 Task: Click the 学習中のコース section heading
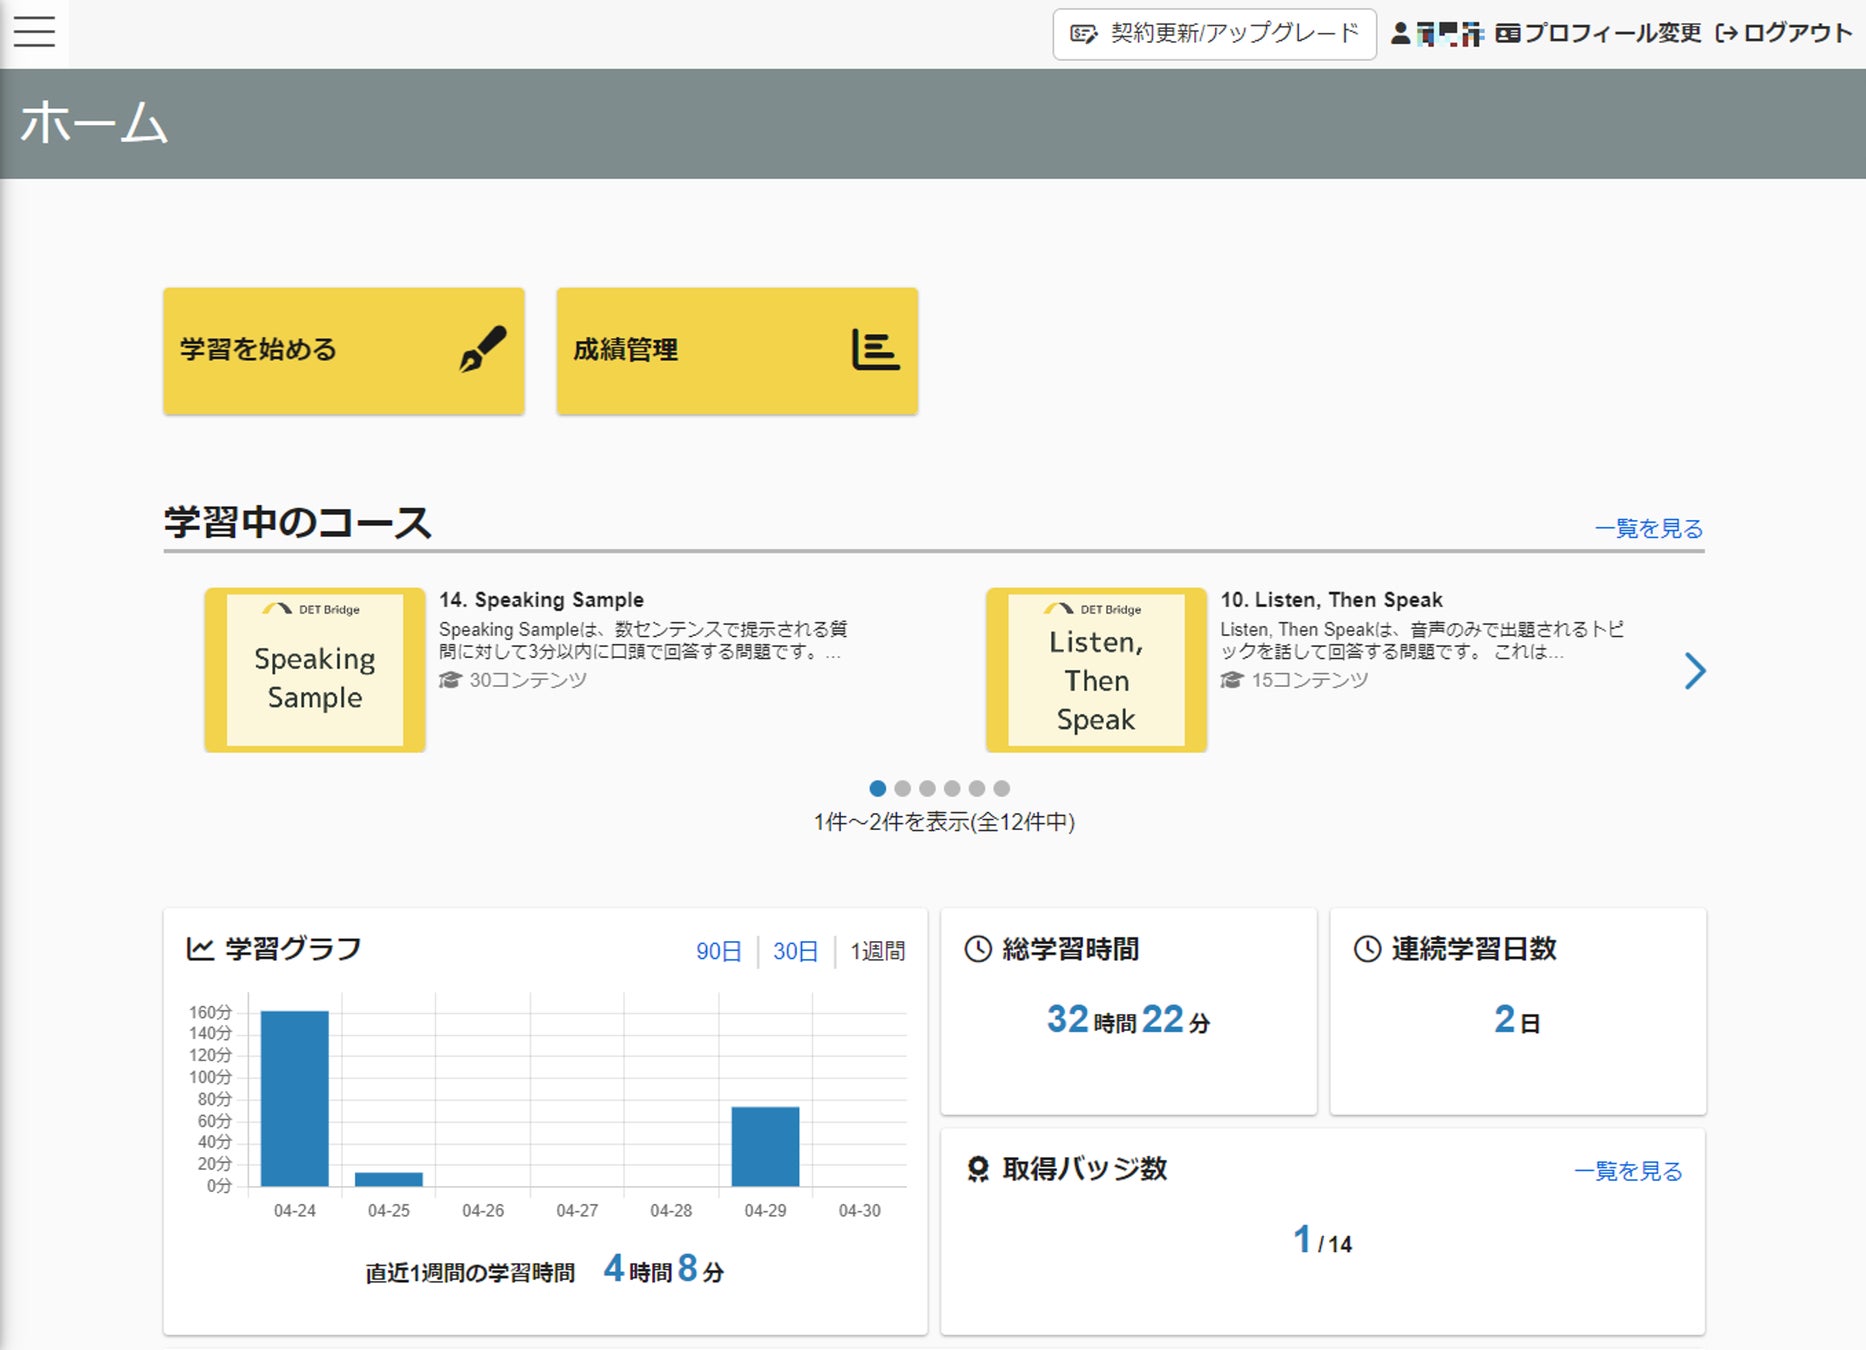pos(297,522)
